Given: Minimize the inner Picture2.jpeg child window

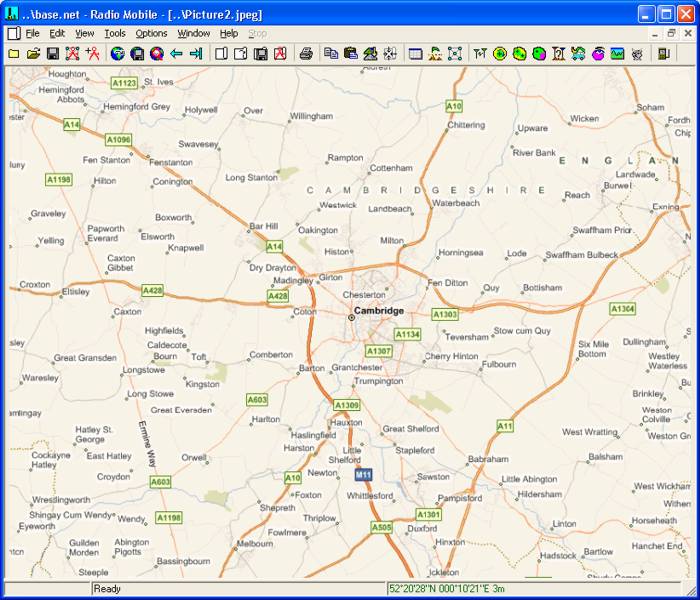Looking at the screenshot, I should 654,33.
